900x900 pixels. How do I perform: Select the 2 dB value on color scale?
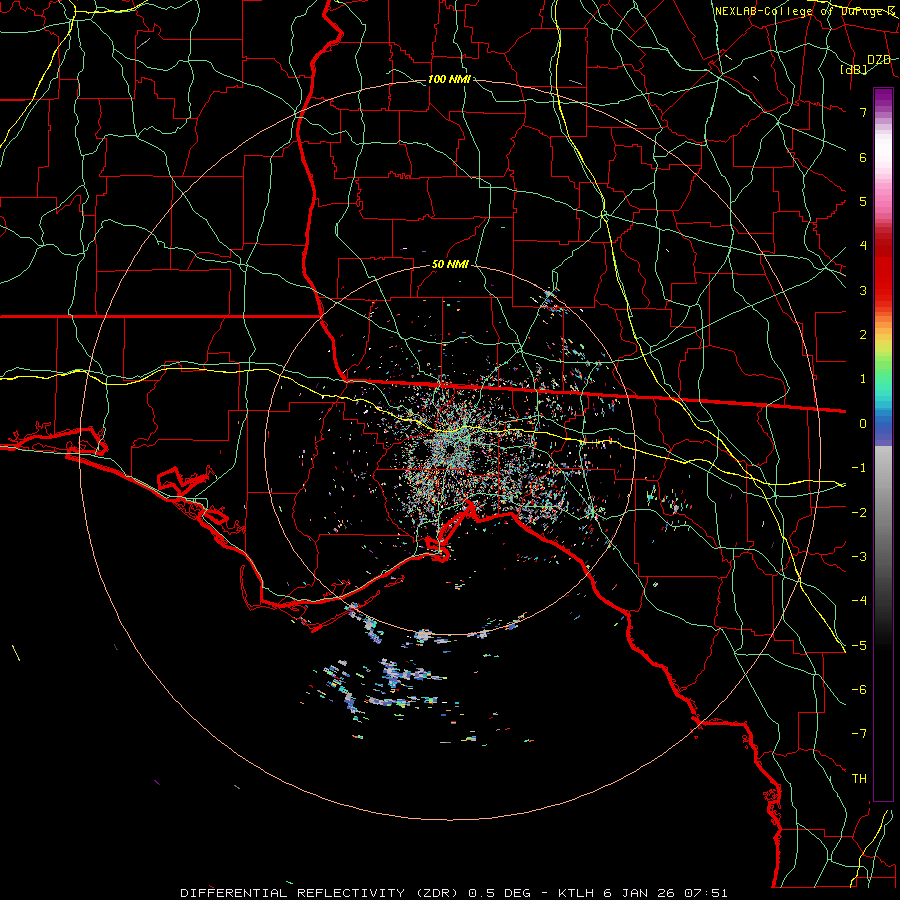(863, 335)
